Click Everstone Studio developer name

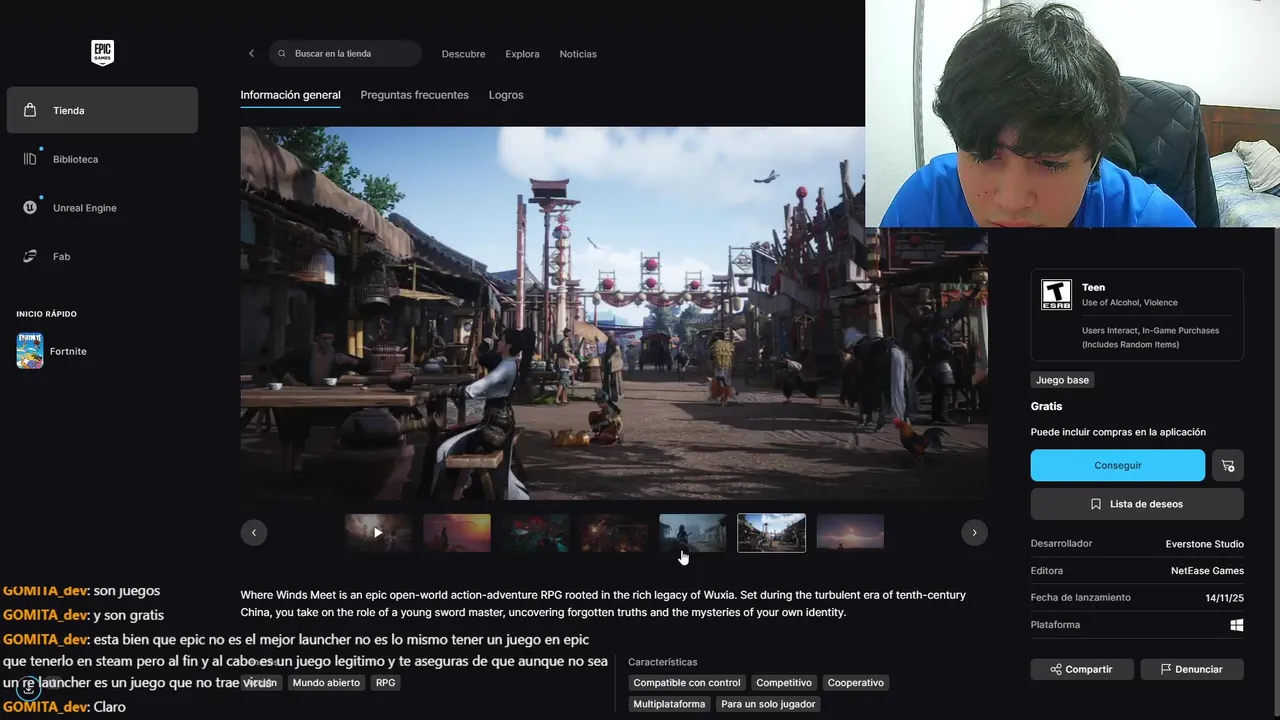click(x=1205, y=544)
